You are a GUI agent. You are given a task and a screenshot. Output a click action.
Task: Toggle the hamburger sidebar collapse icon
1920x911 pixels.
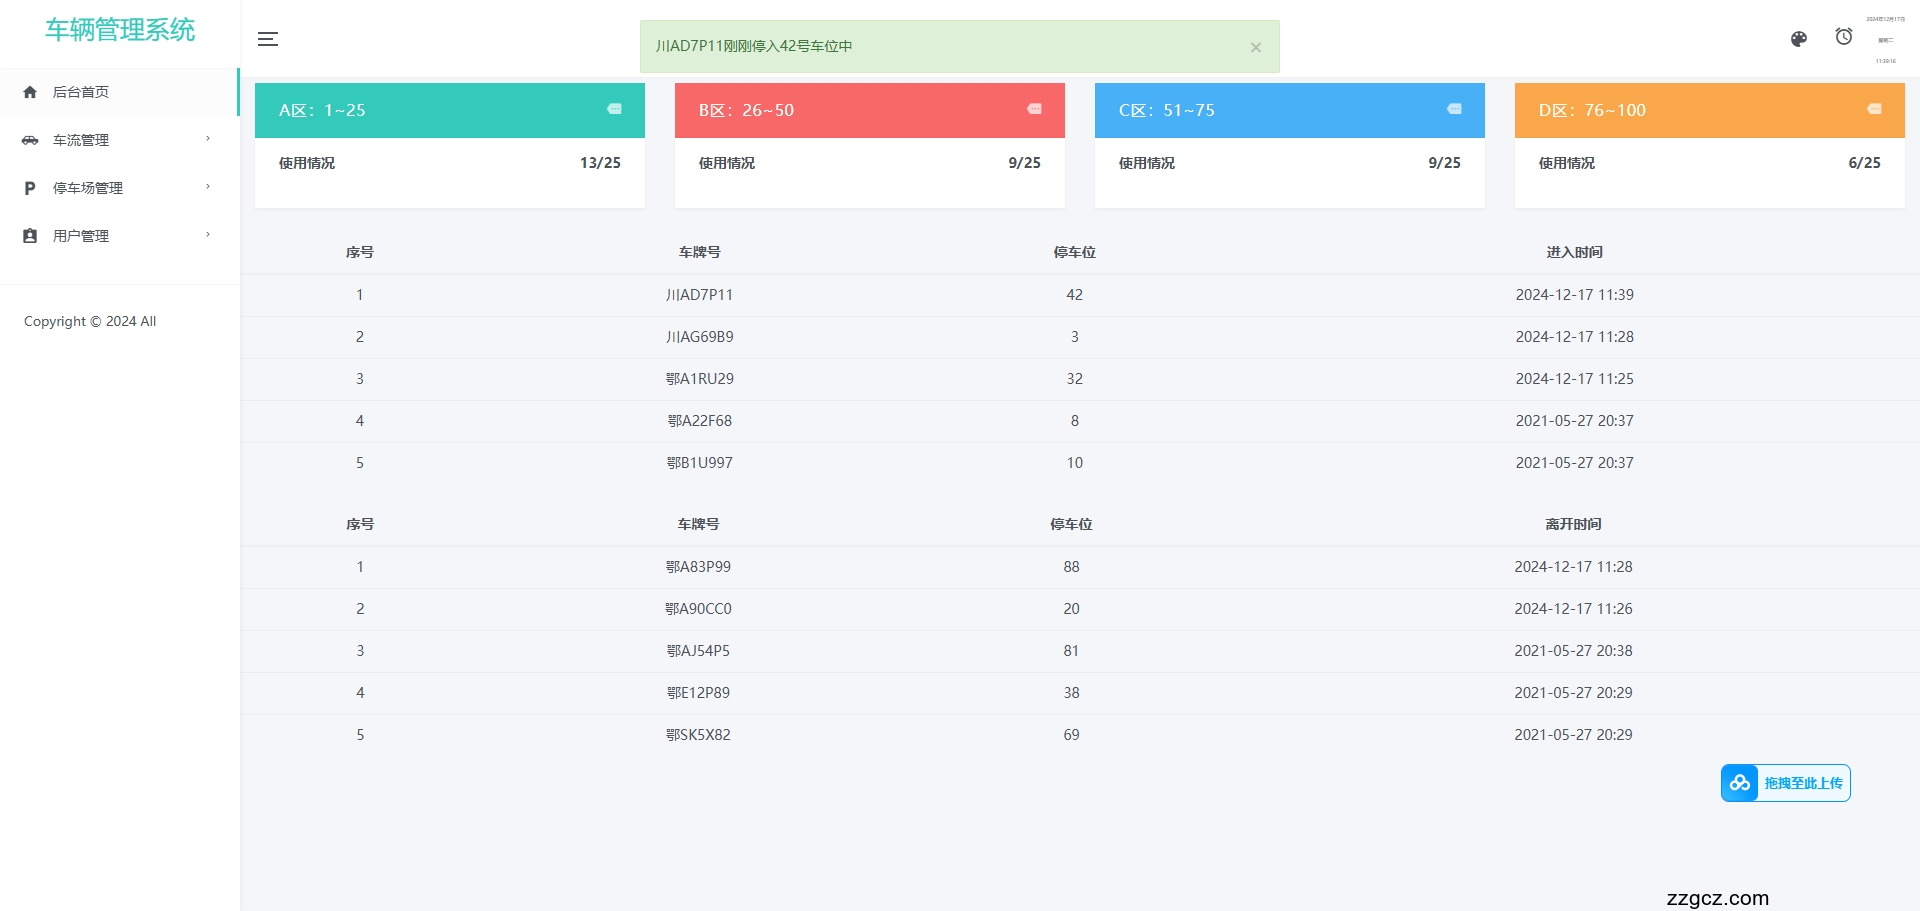[x=268, y=39]
